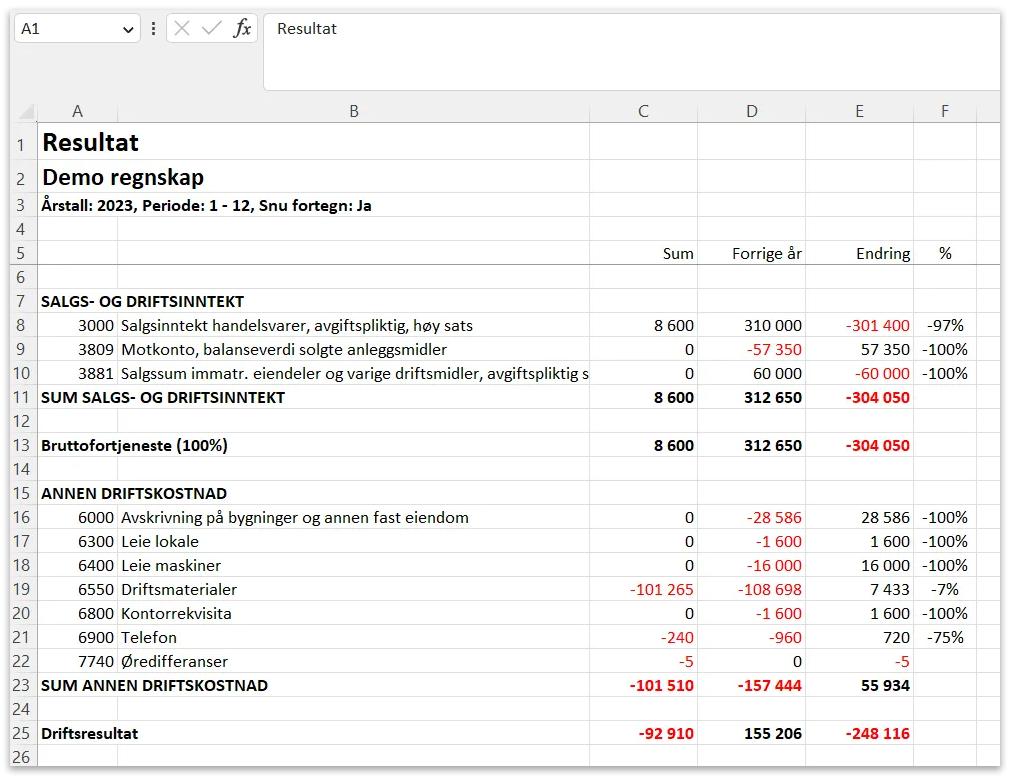Click the Resultat title cell

click(x=90, y=143)
